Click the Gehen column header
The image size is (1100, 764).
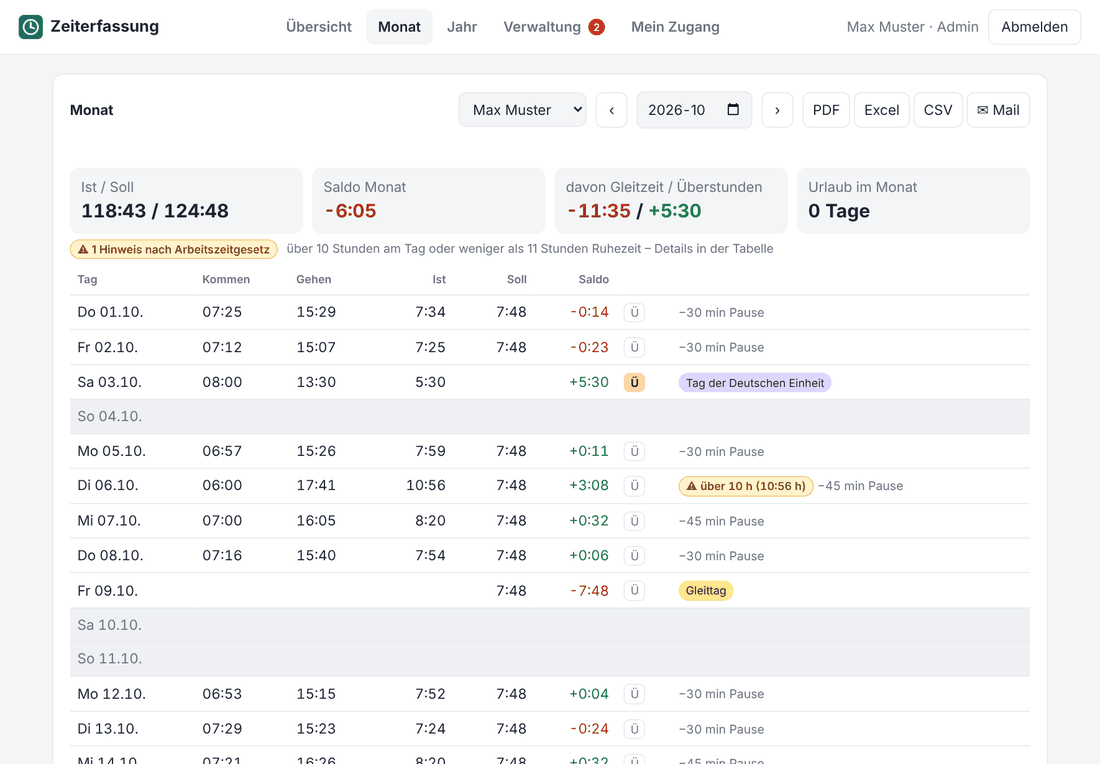pyautogui.click(x=314, y=279)
